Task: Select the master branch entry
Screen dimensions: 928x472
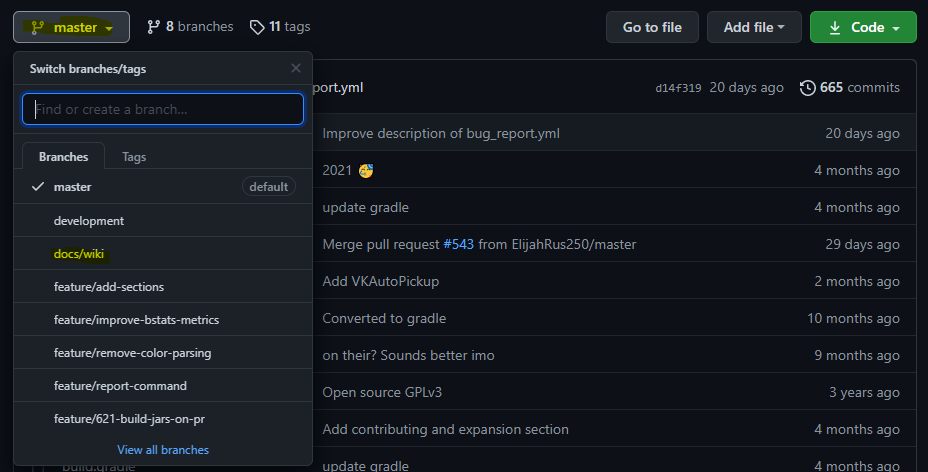Action: [x=163, y=187]
